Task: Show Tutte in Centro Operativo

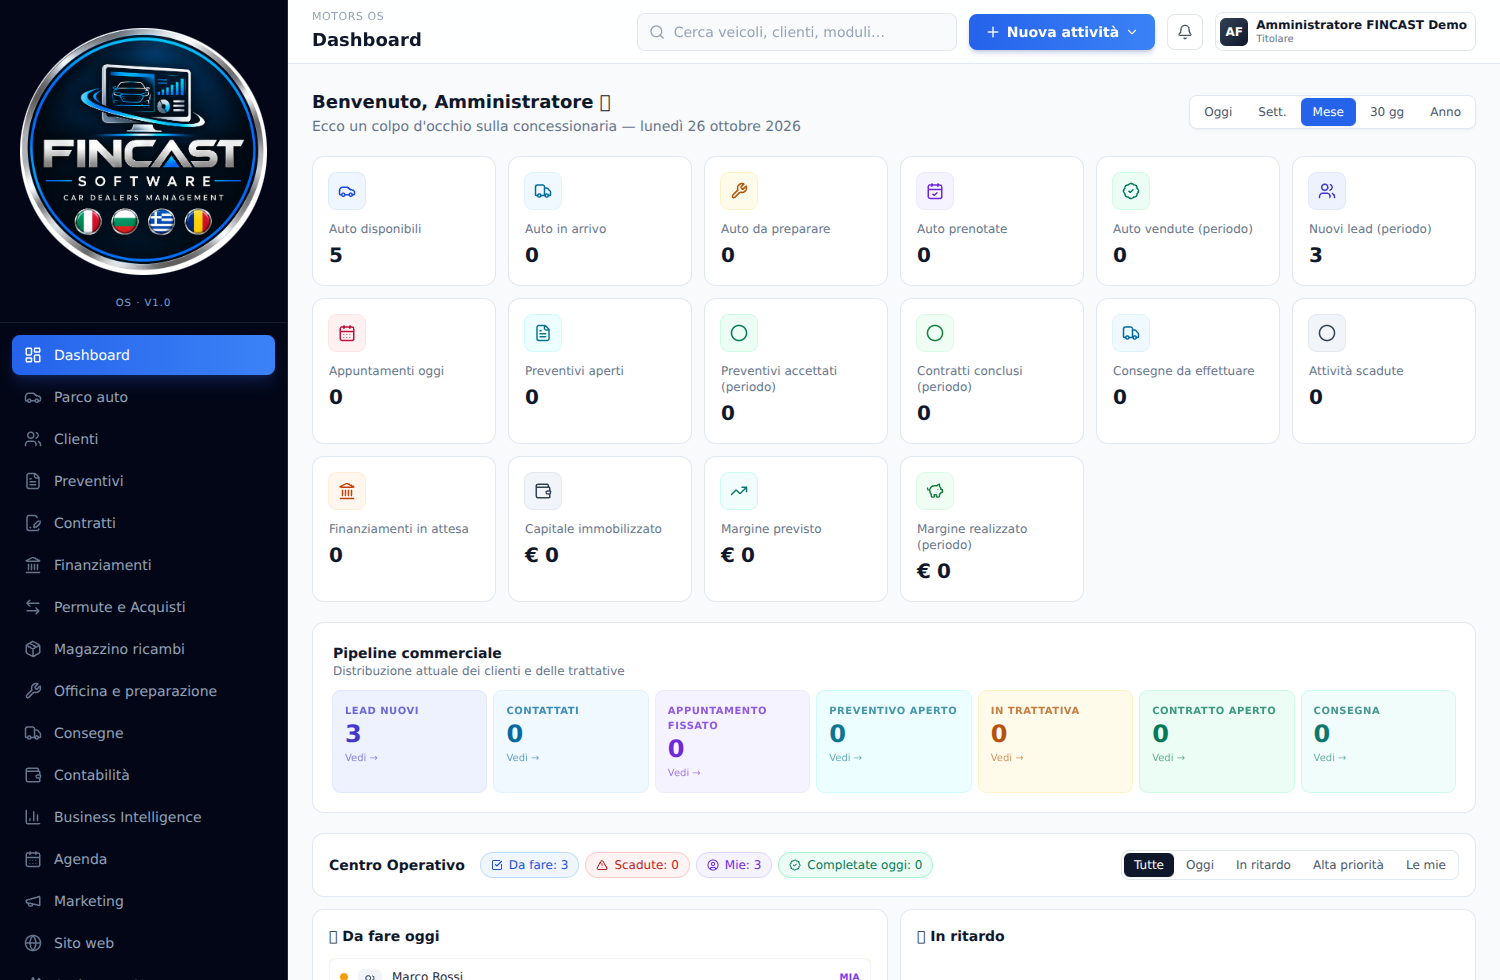Action: point(1149,865)
